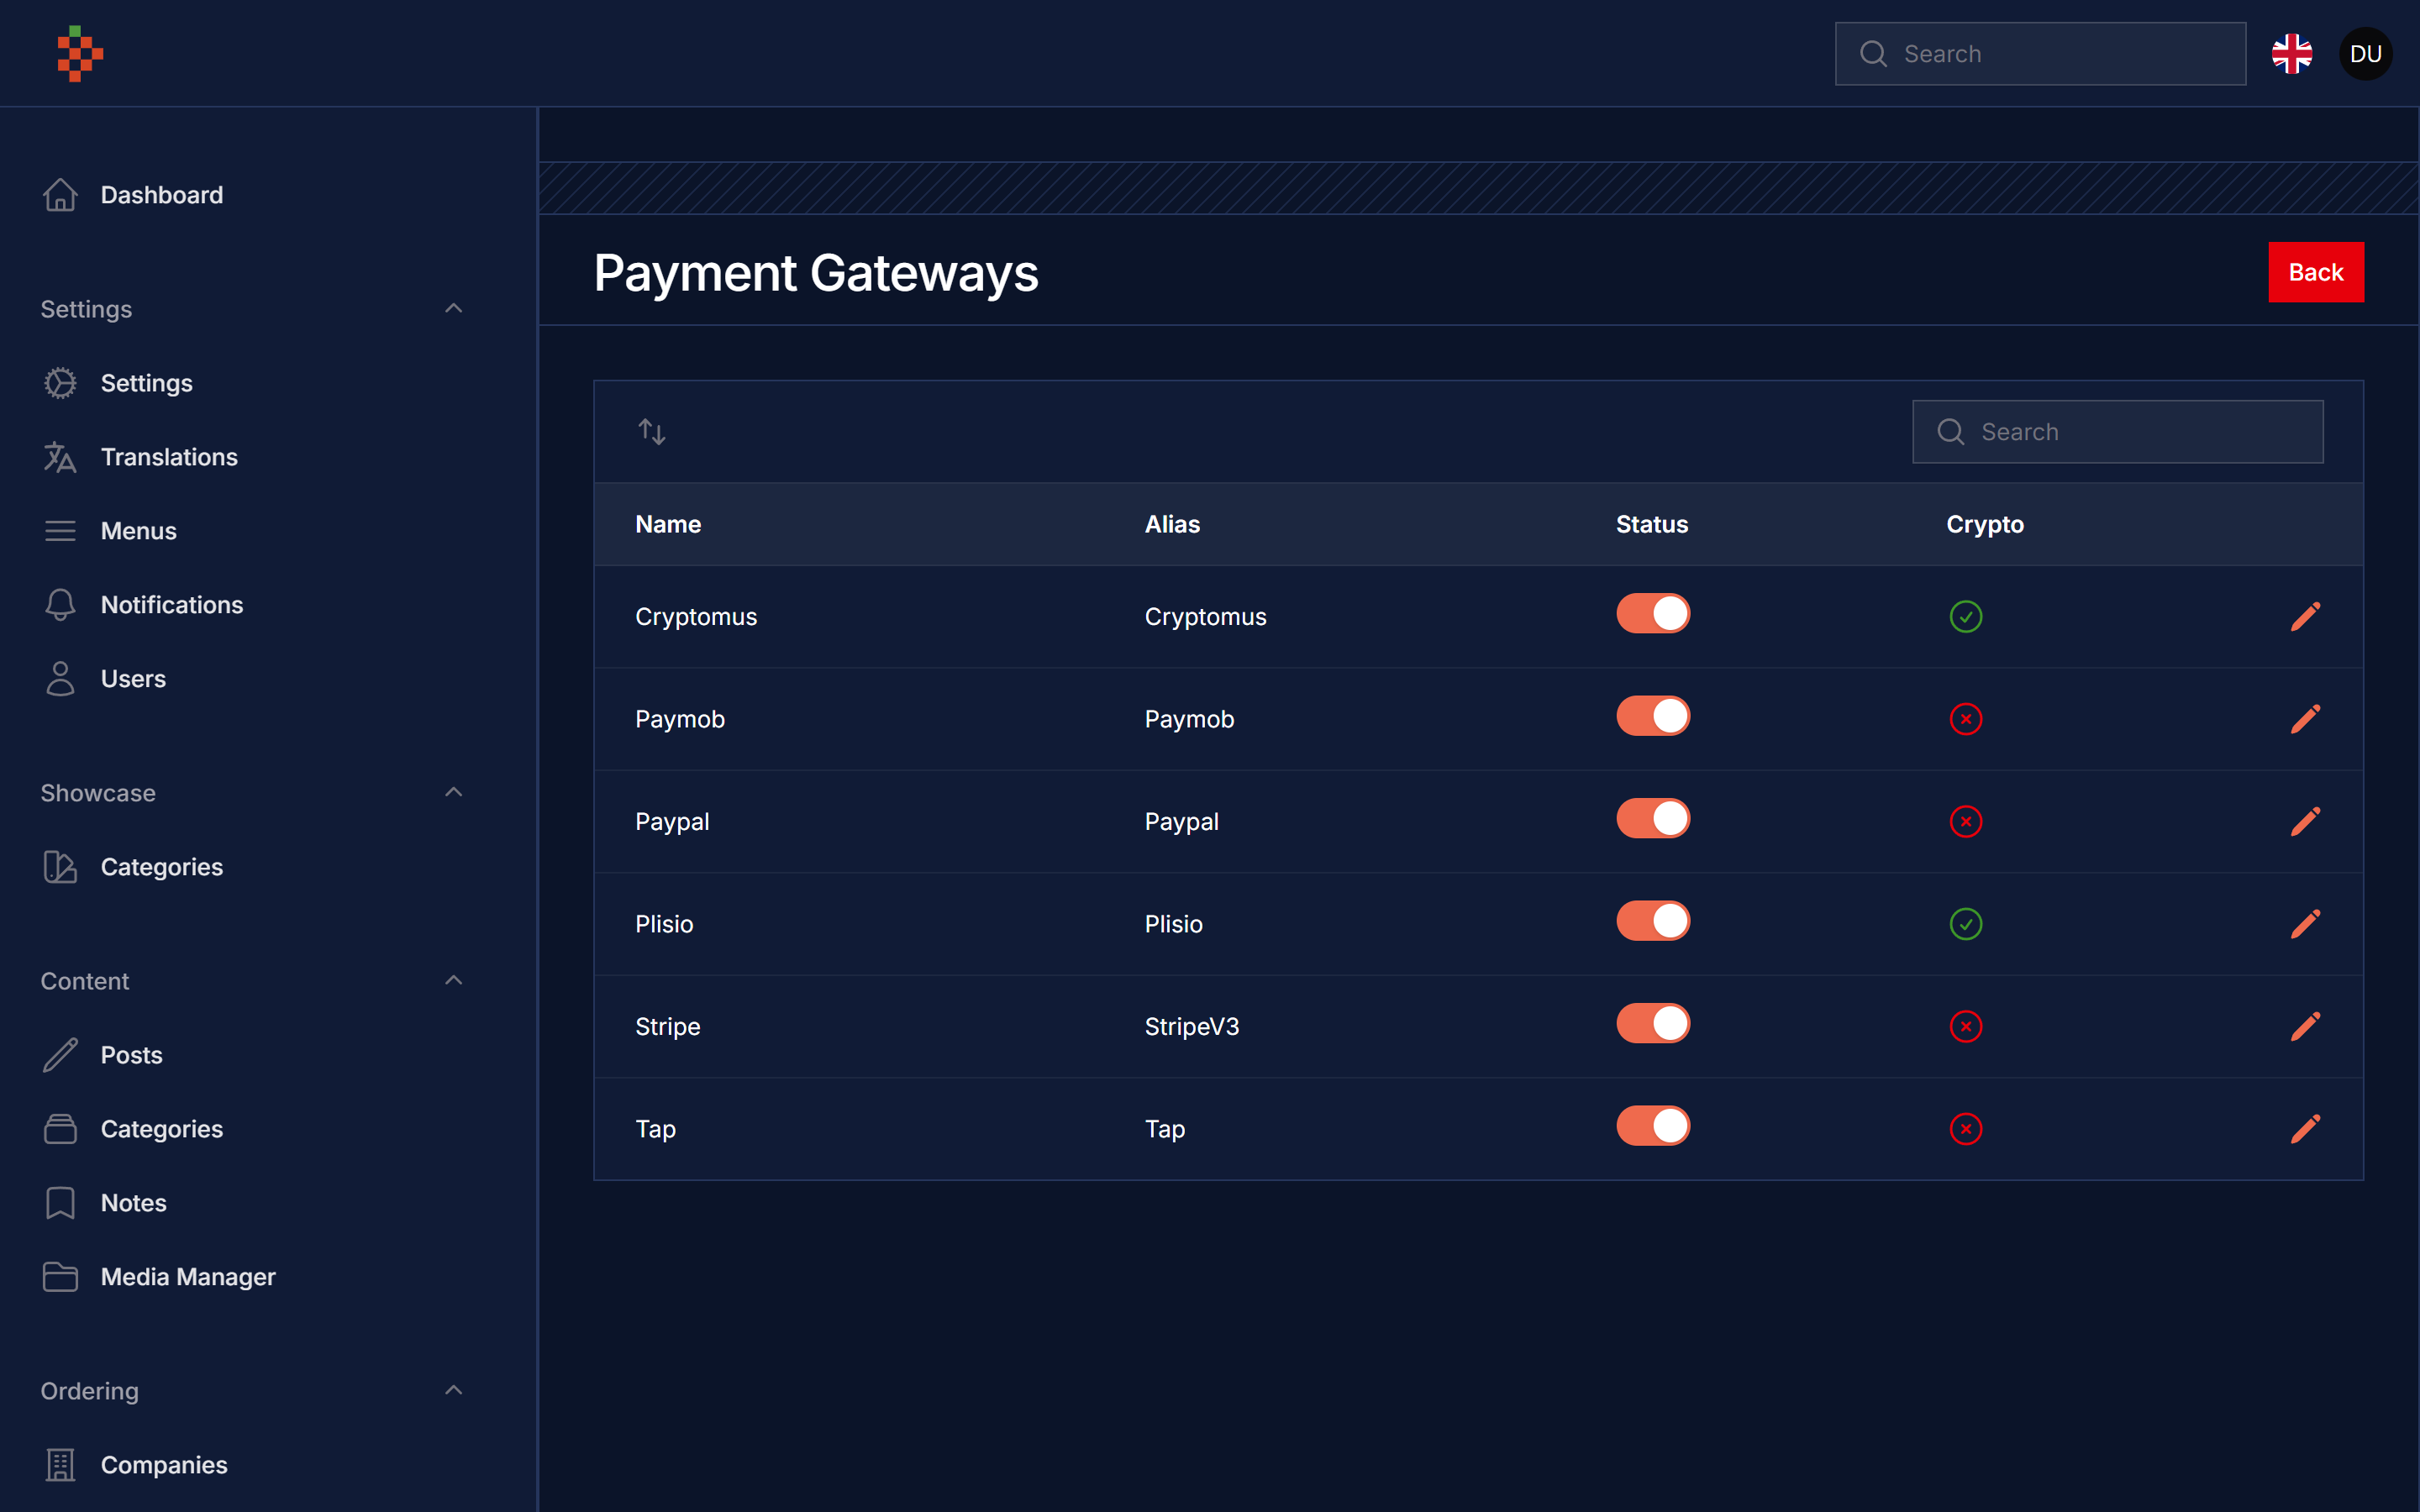The height and width of the screenshot is (1512, 2420).
Task: Click the Cryptomus name cell
Action: [696, 617]
